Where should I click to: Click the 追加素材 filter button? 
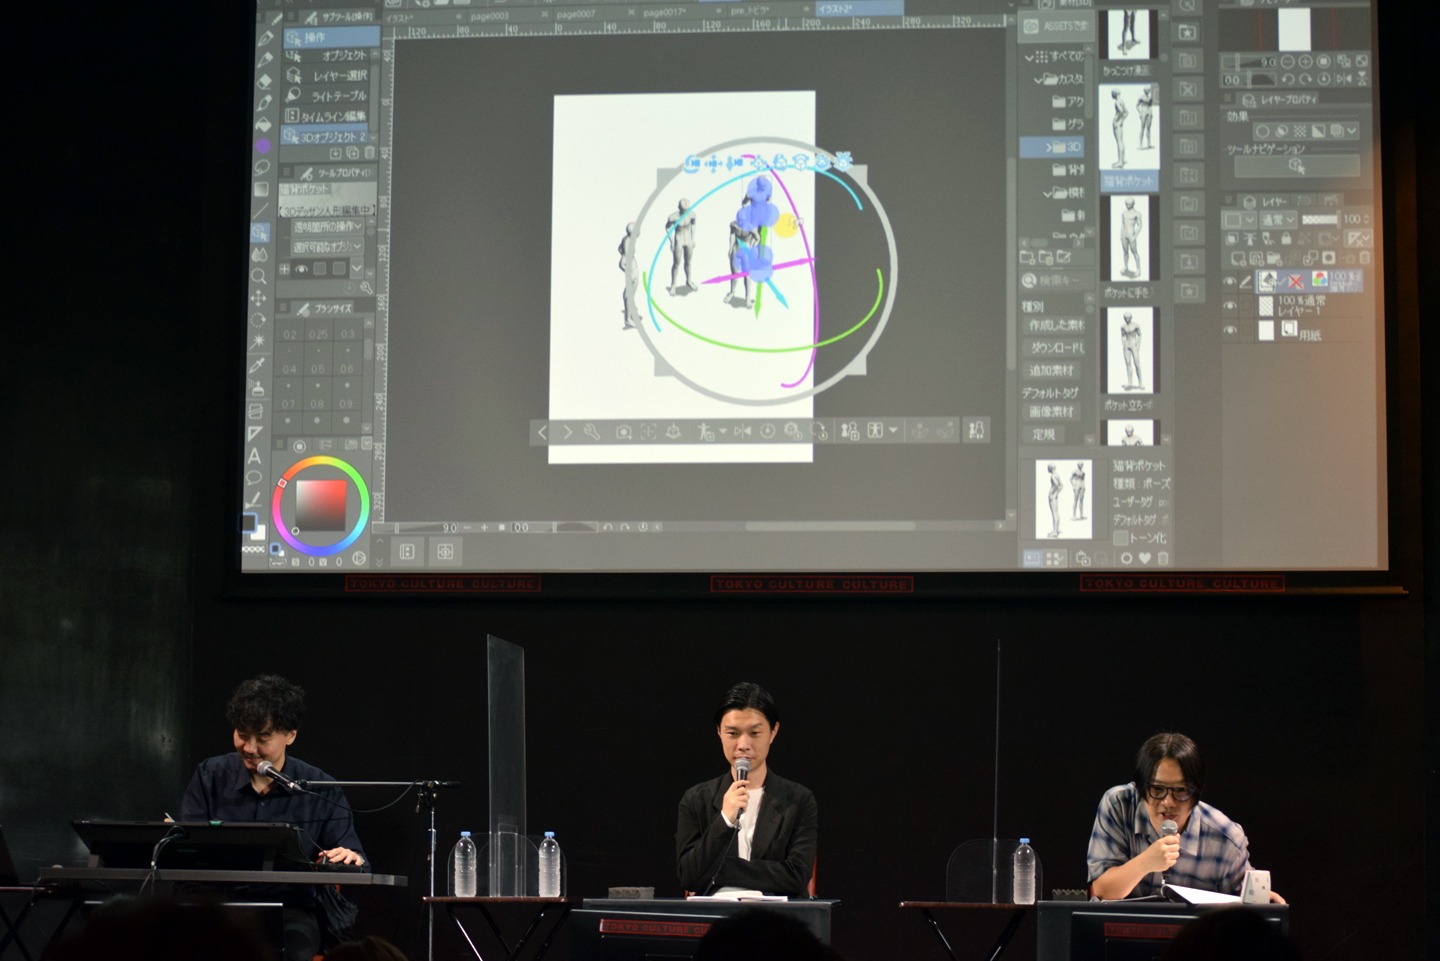1052,370
